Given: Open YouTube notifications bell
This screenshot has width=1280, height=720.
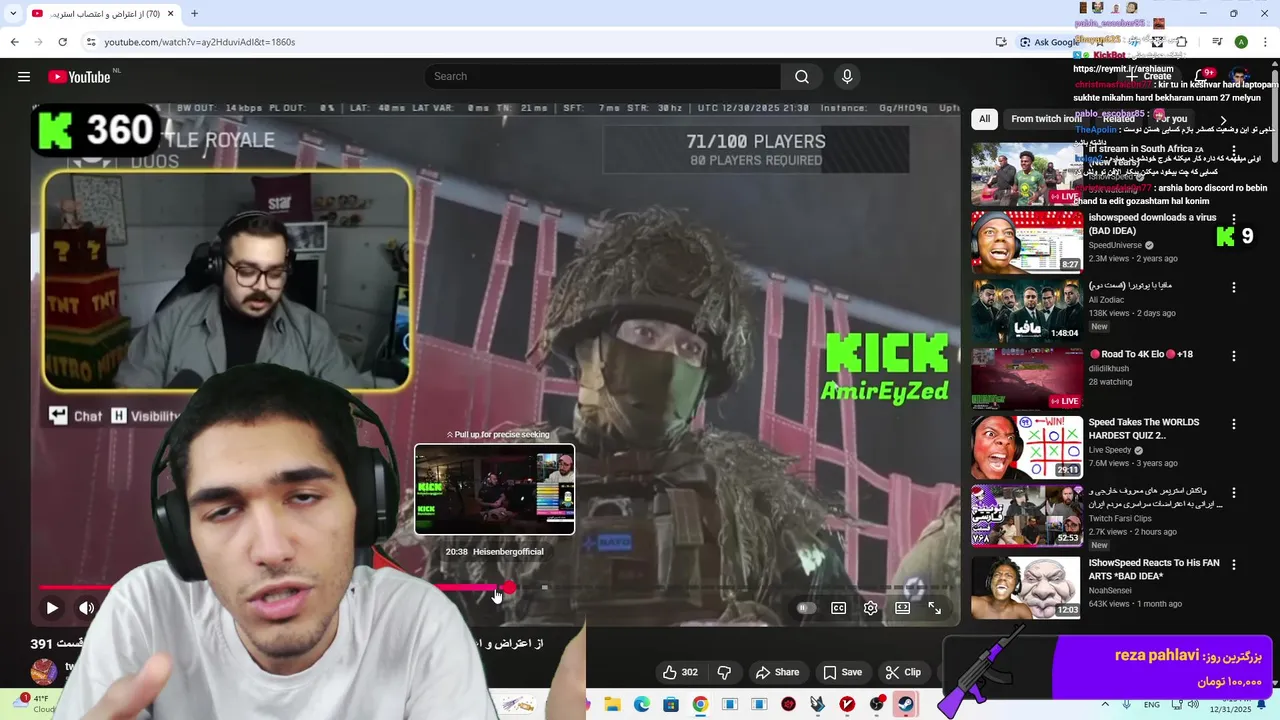Looking at the screenshot, I should click(1202, 77).
